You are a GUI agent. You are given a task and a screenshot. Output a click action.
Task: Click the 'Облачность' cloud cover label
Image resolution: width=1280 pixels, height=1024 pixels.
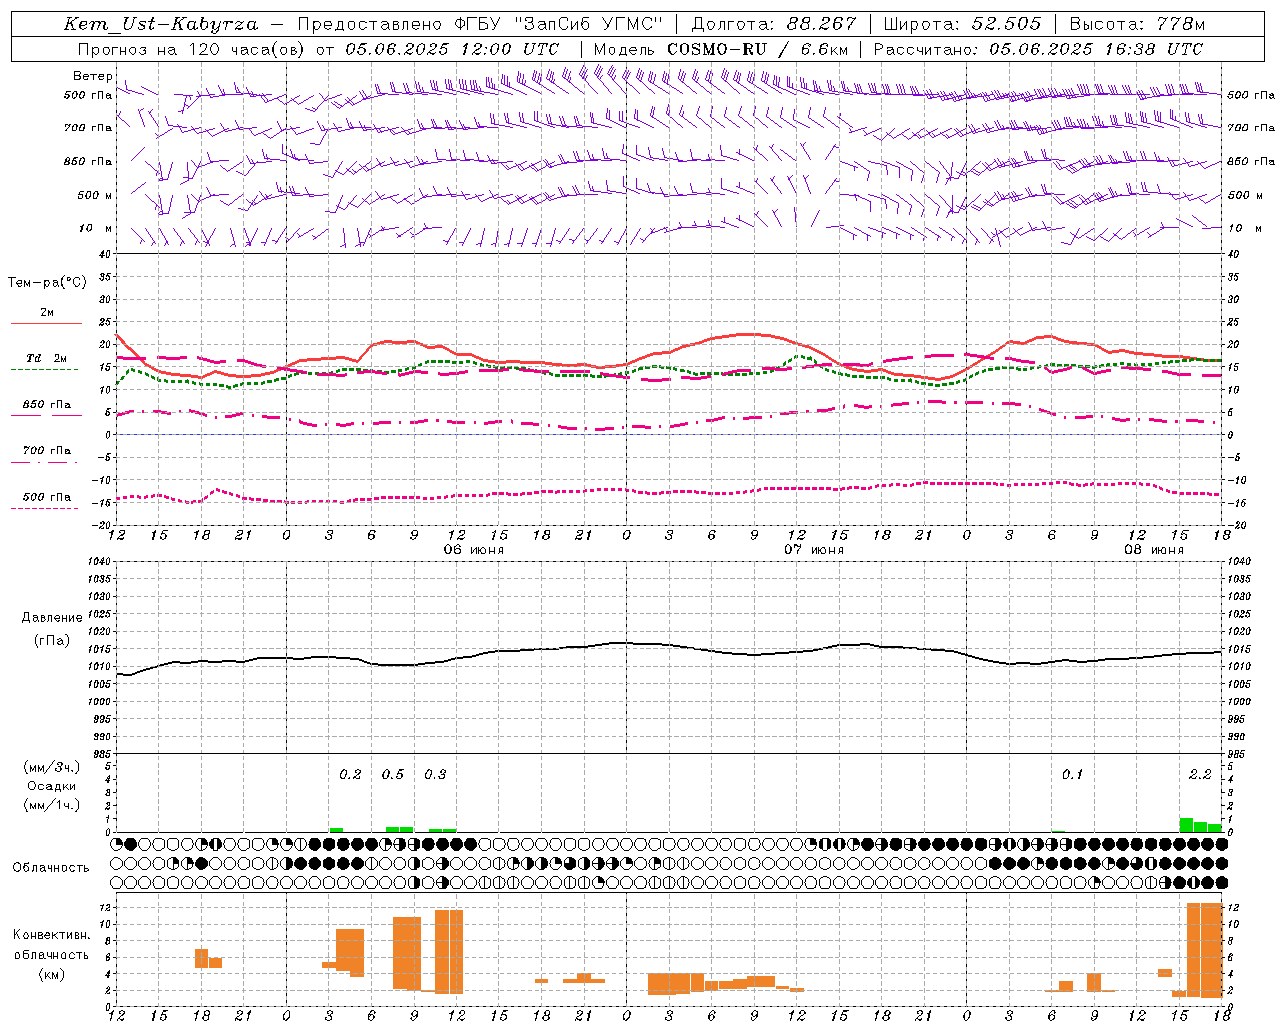(x=51, y=867)
